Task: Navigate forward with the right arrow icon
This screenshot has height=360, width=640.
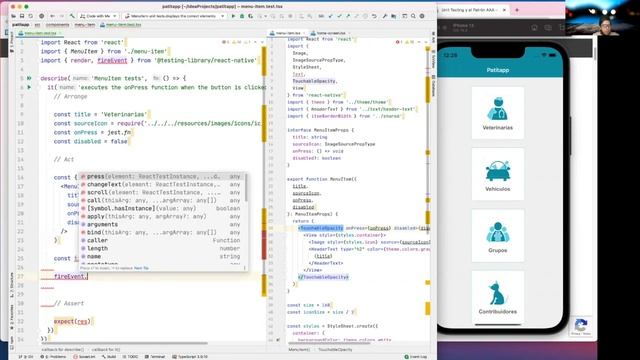Action: point(61,16)
